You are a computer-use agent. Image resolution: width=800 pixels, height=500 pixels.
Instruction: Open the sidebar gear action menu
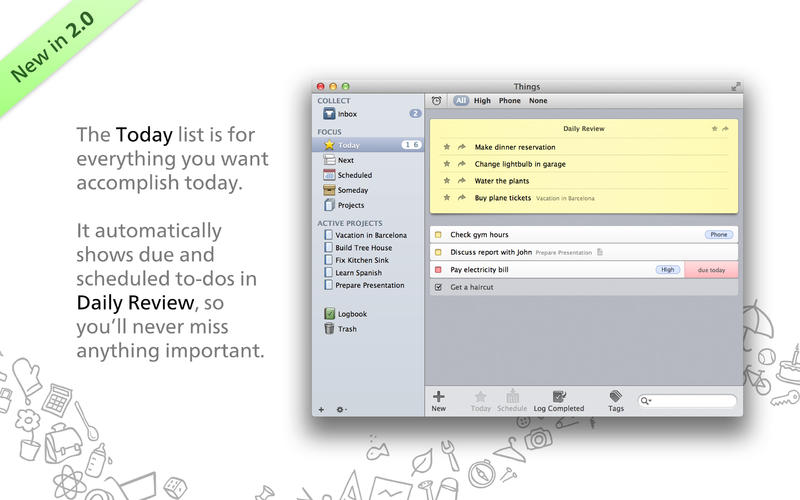click(x=341, y=409)
